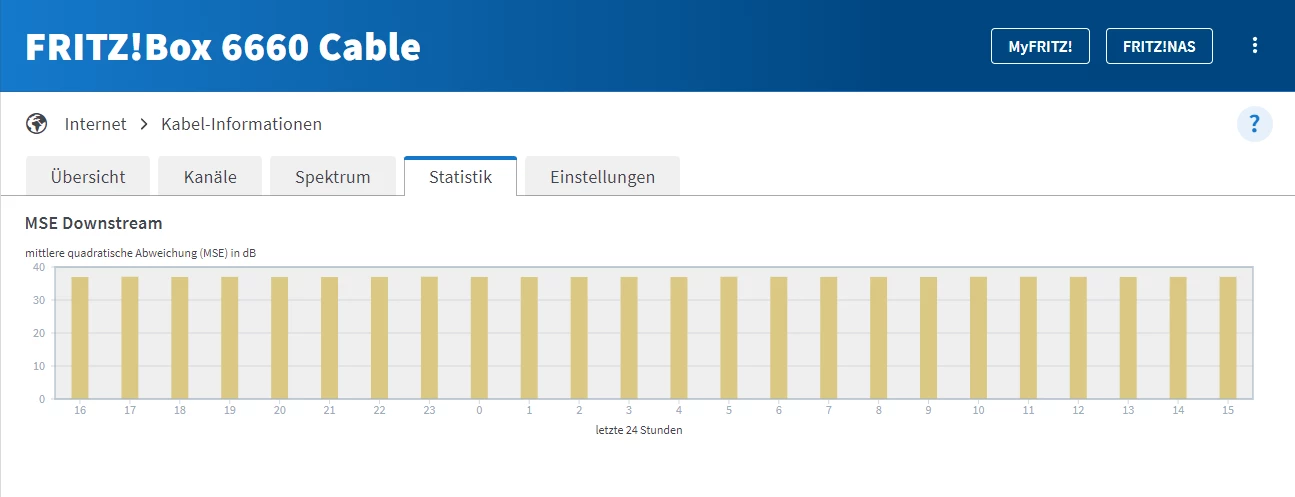Click the MSE bar for hour 11
This screenshot has height=497, width=1295.
click(1029, 338)
